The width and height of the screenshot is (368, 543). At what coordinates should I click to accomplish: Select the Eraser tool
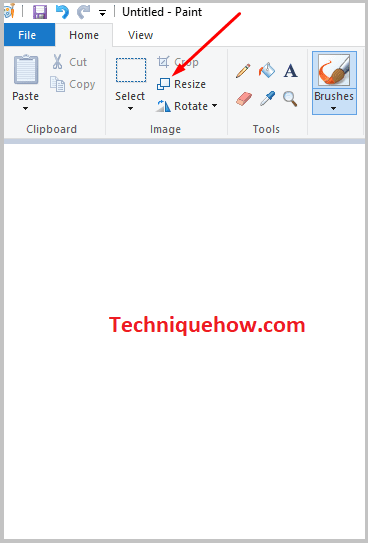pyautogui.click(x=244, y=99)
